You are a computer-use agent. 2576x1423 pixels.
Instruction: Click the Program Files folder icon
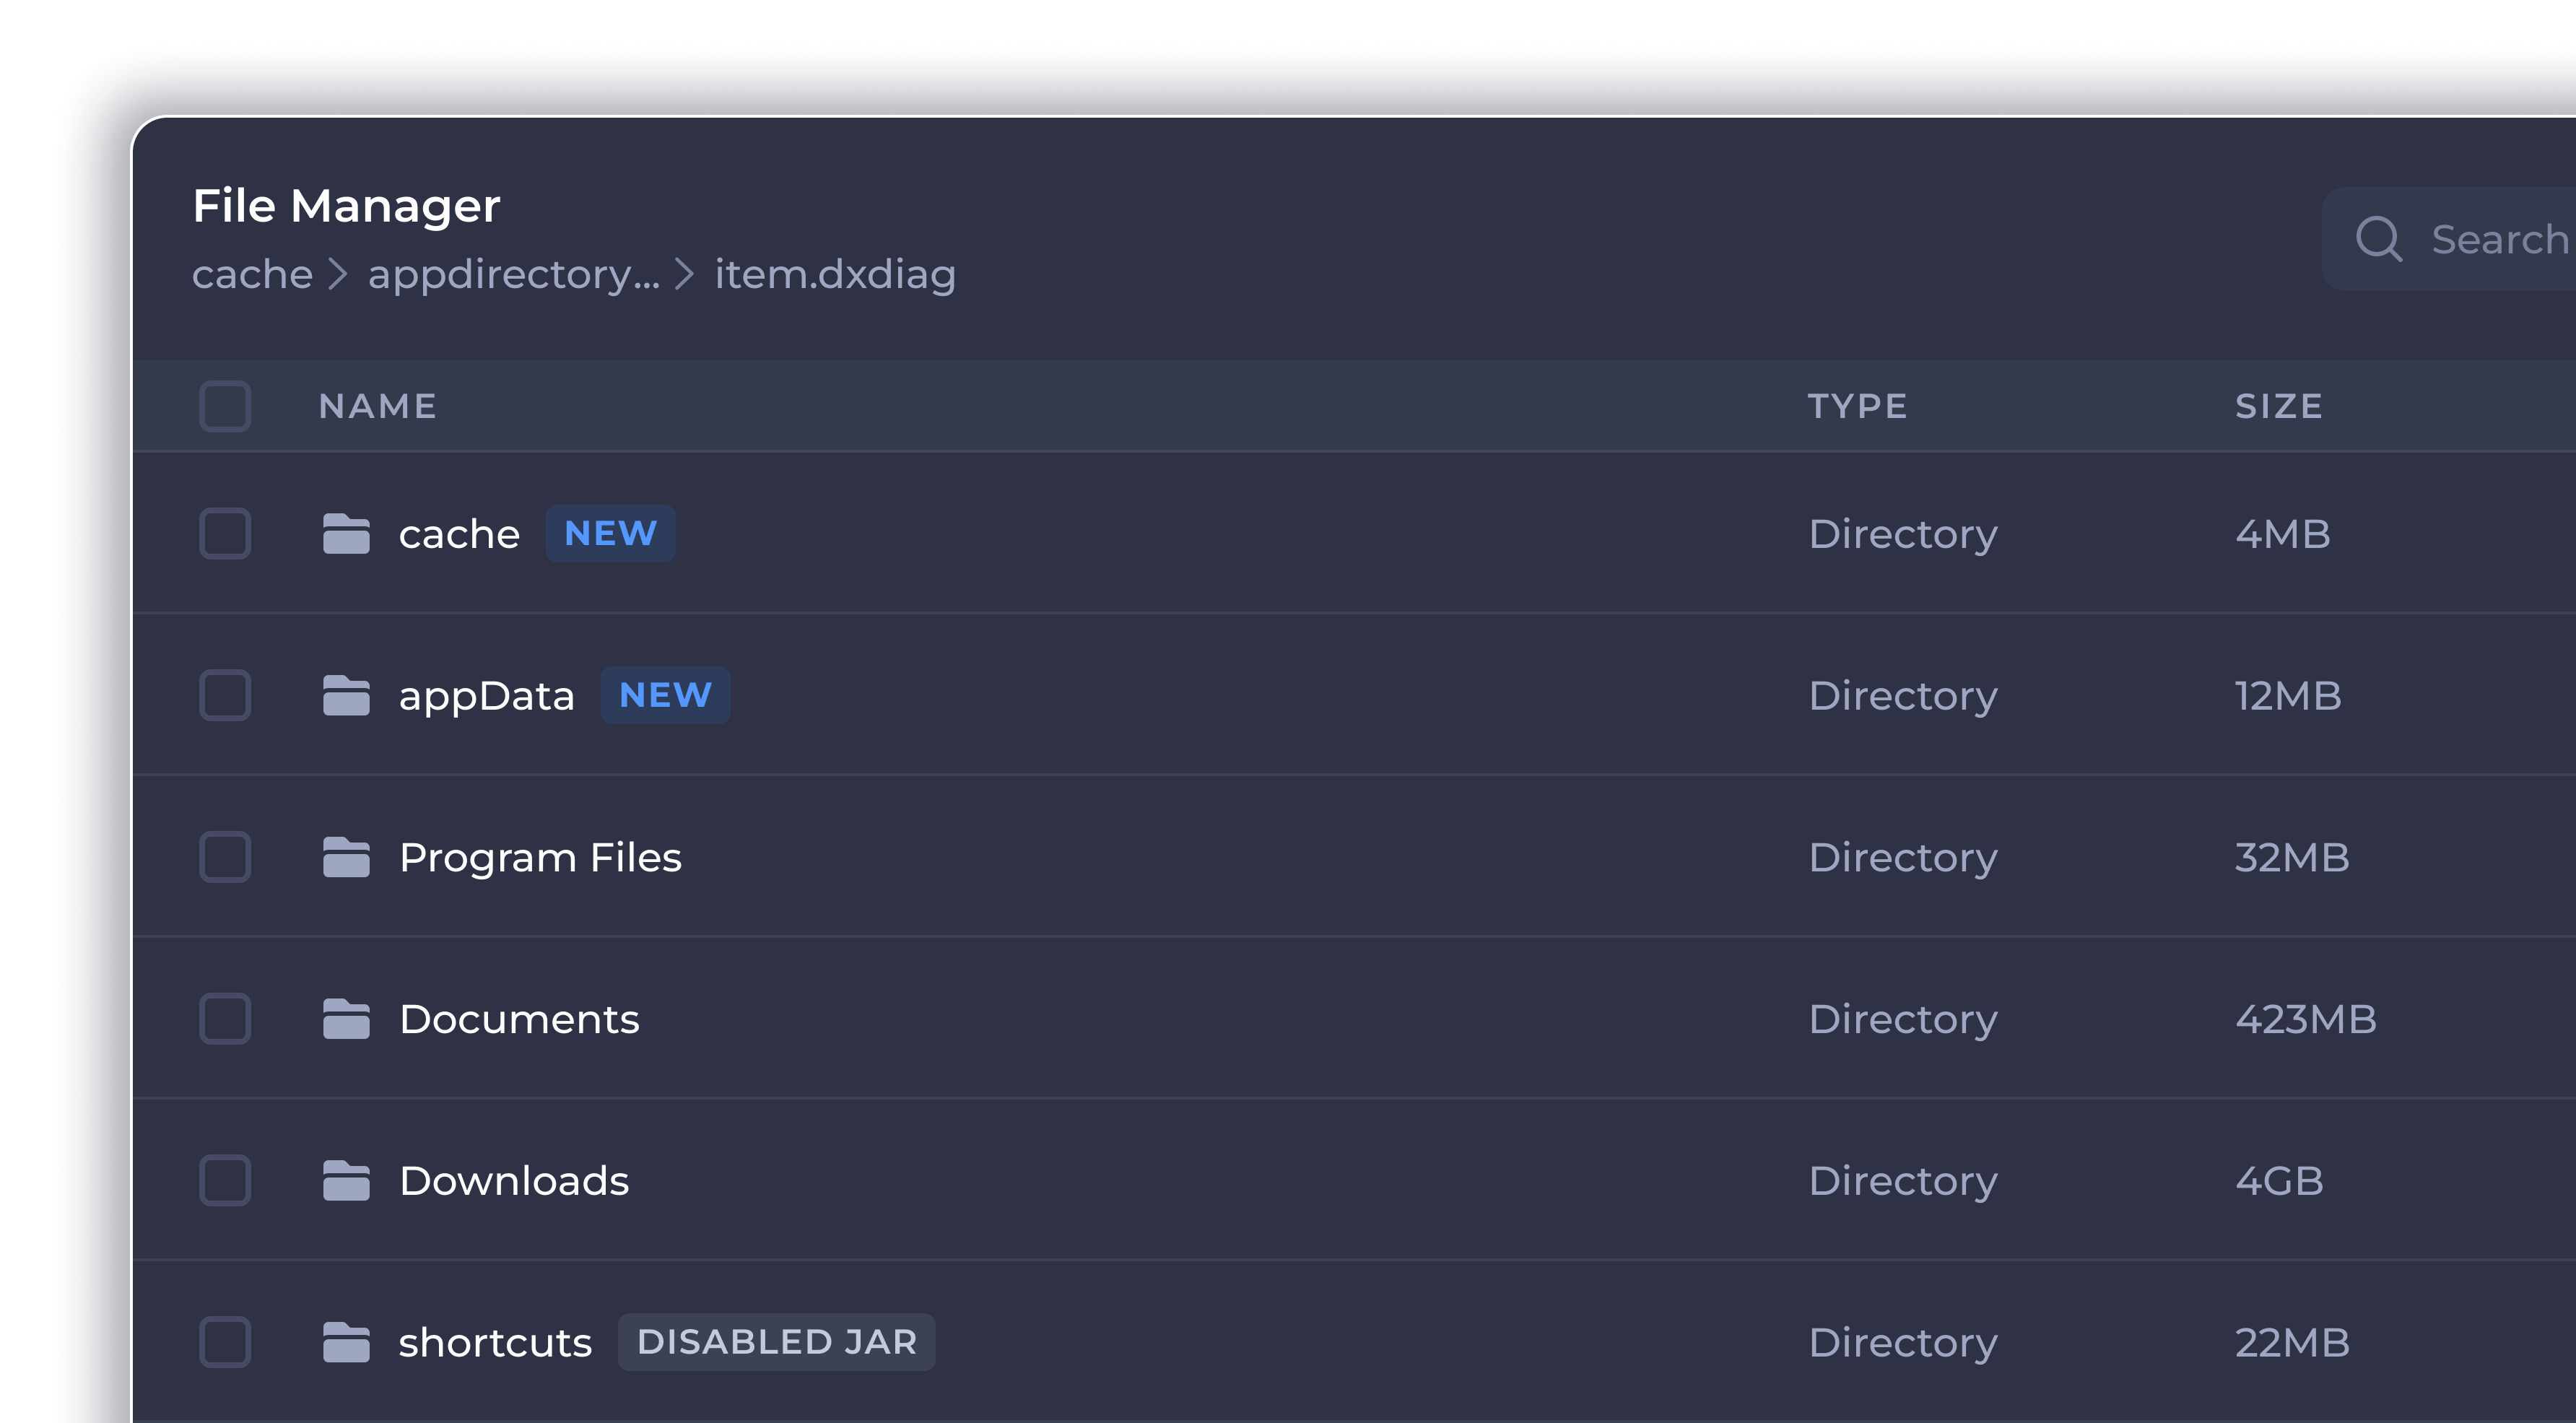point(348,857)
